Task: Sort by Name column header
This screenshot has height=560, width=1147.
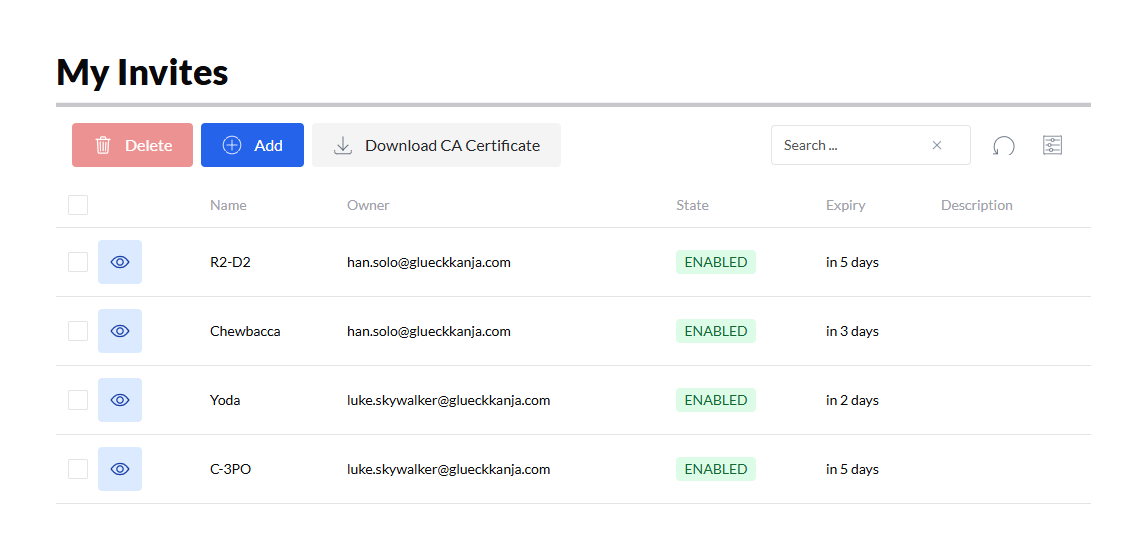Action: pyautogui.click(x=228, y=205)
